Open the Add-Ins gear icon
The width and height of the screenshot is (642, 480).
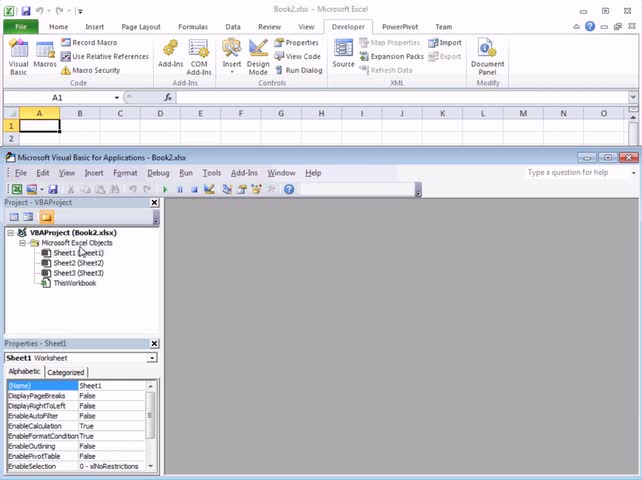pyautogui.click(x=170, y=53)
